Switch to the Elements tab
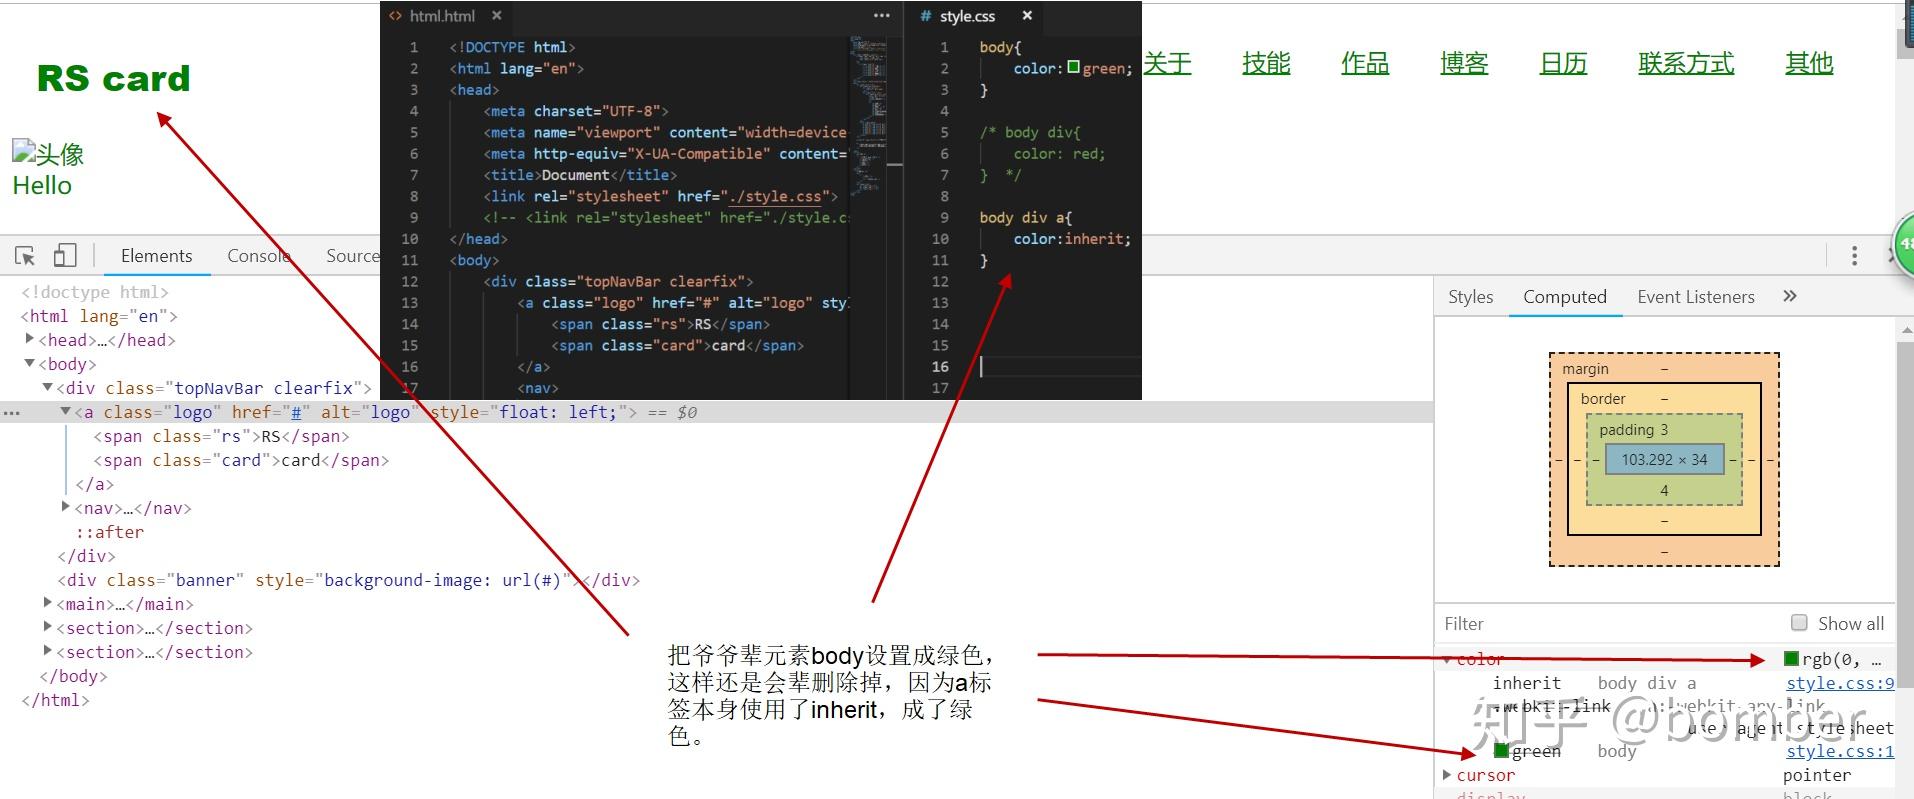1914x799 pixels. click(156, 256)
